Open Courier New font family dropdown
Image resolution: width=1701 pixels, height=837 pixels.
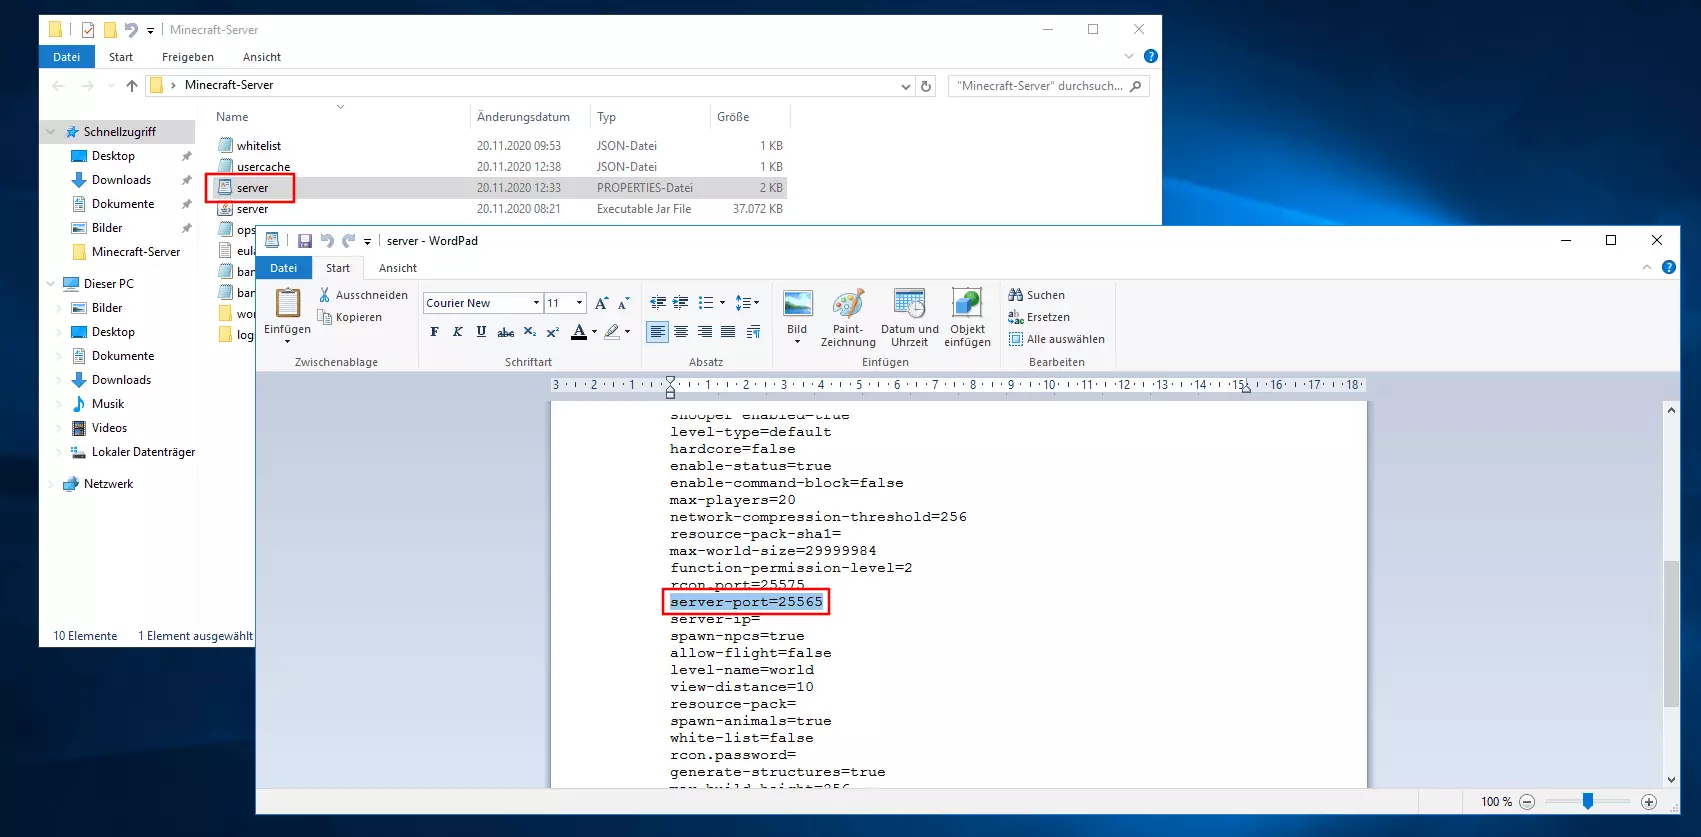coord(536,303)
